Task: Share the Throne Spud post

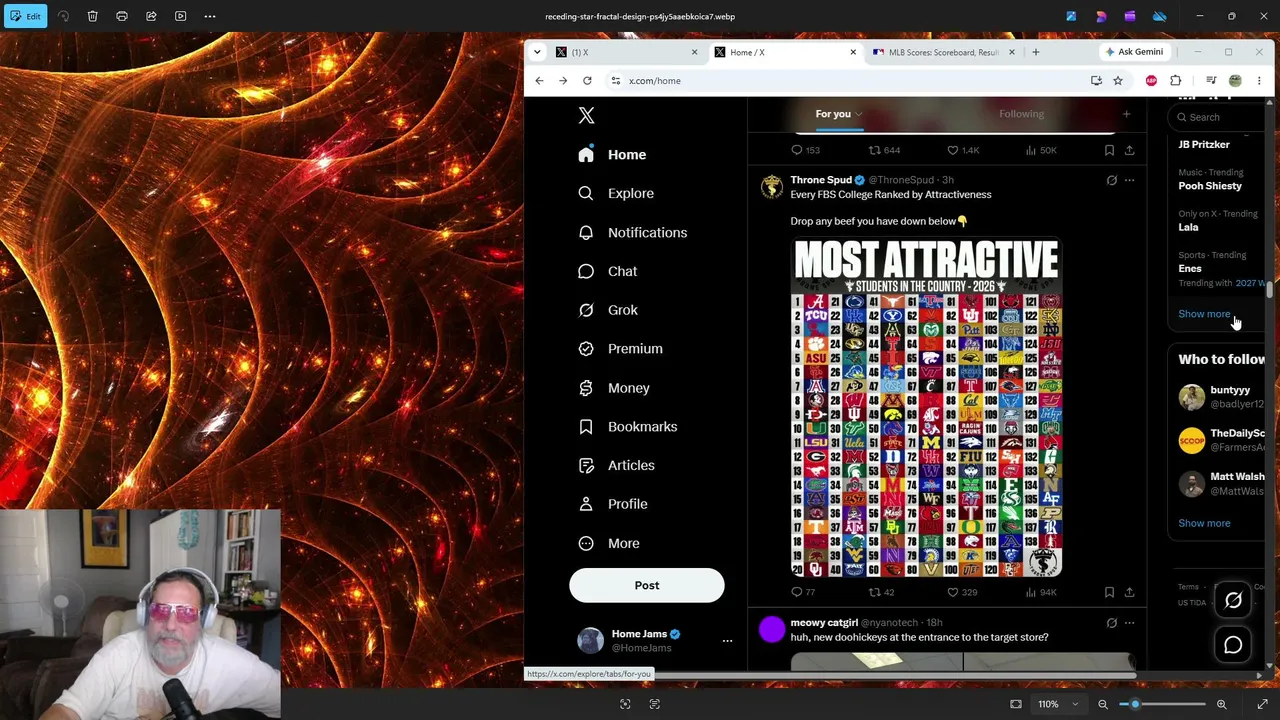Action: (1129, 592)
